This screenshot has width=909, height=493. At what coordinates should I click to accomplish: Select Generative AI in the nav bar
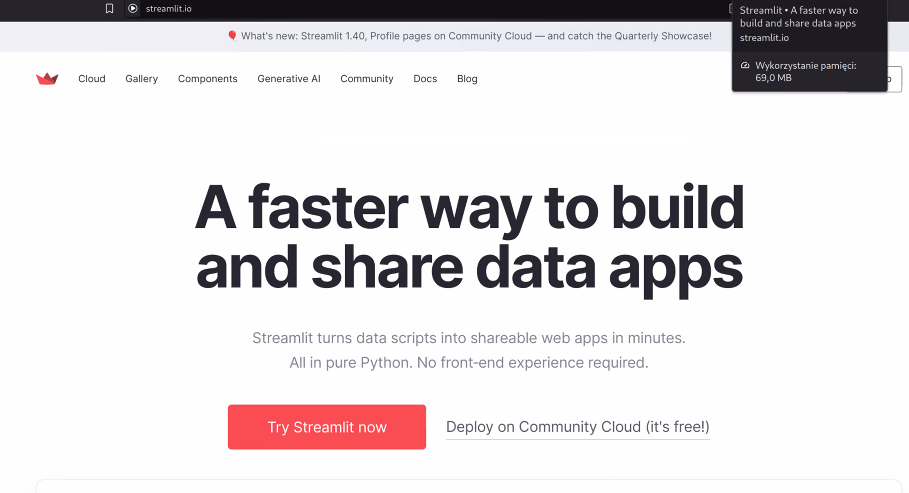(x=289, y=79)
